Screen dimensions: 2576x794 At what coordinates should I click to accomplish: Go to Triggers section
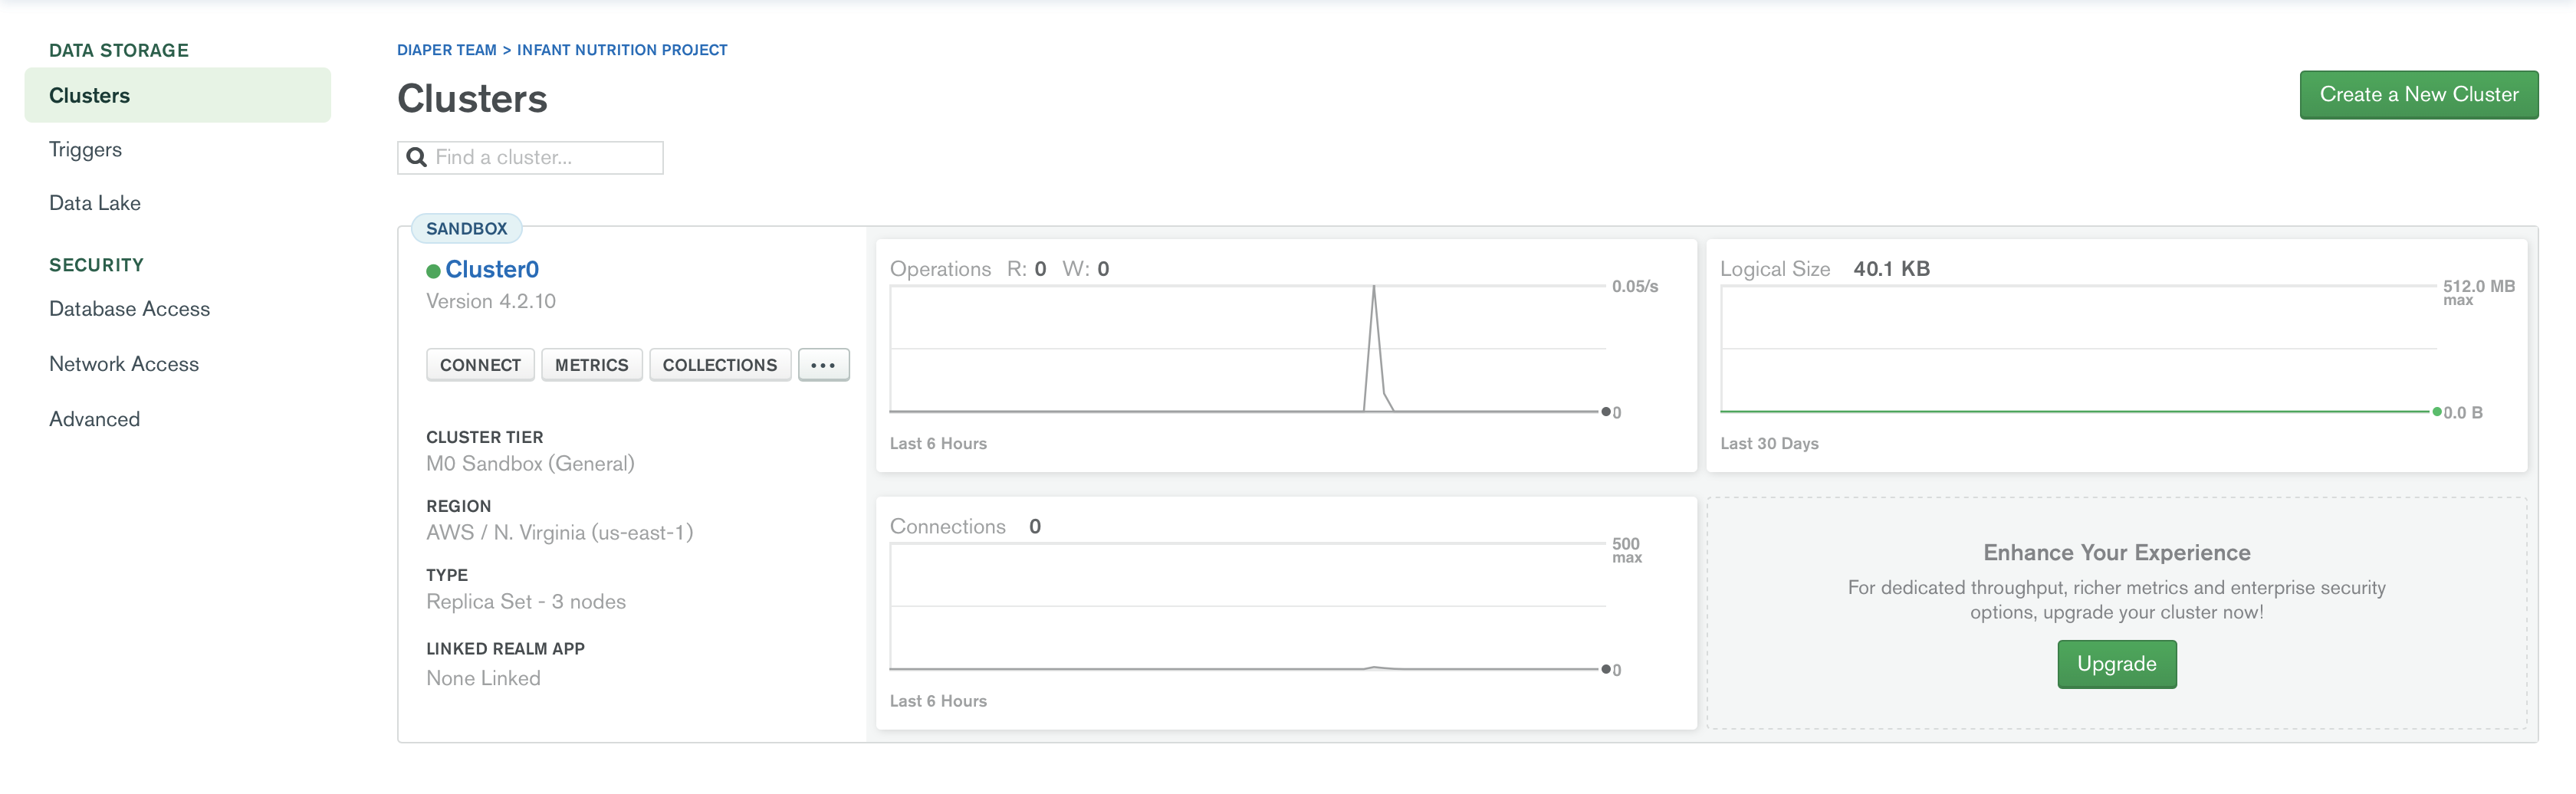click(x=85, y=149)
